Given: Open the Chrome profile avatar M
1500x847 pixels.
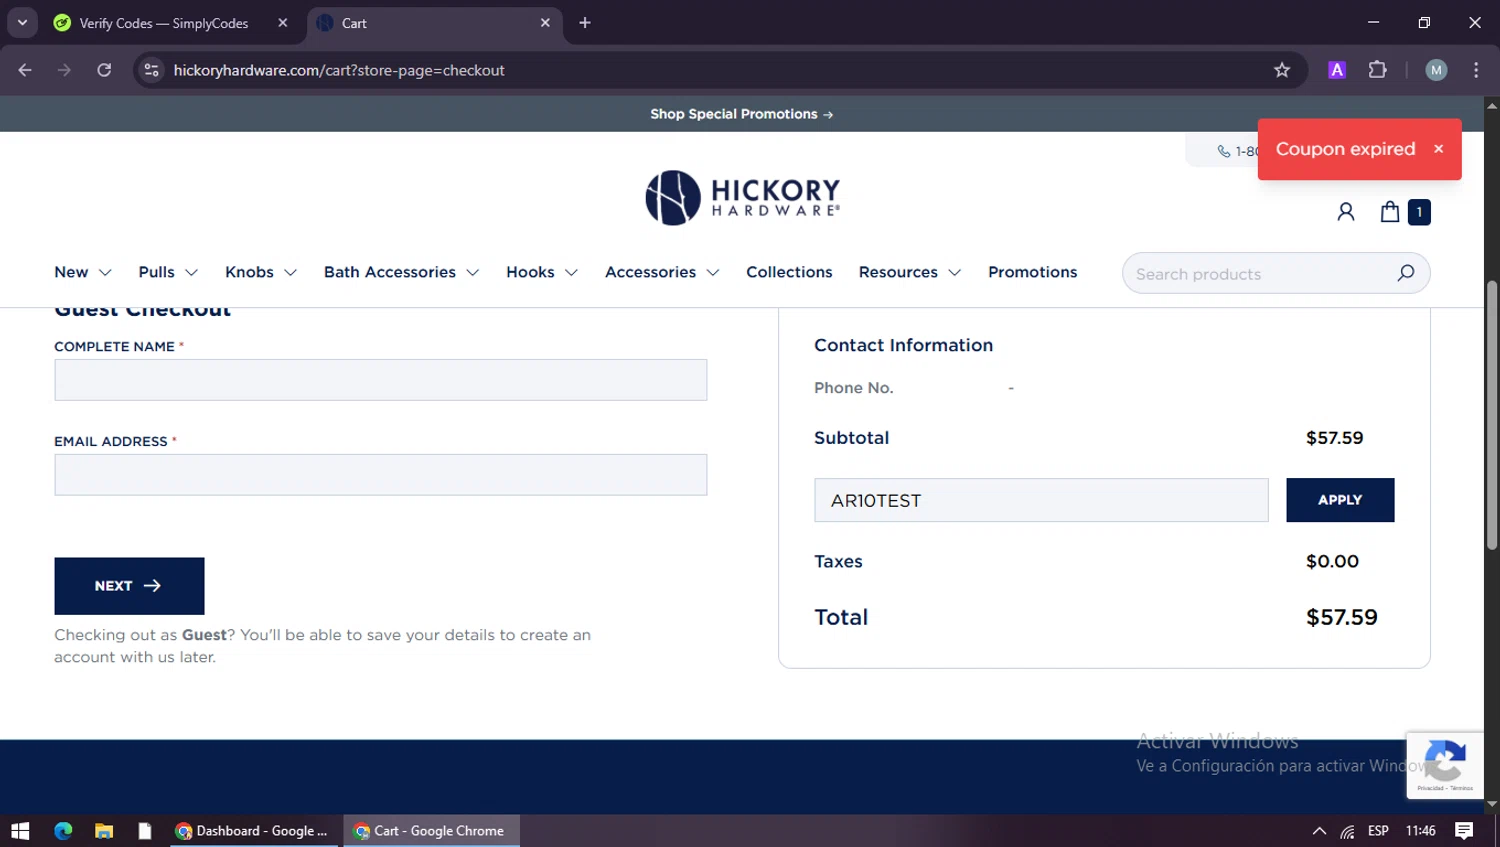Looking at the screenshot, I should point(1436,70).
